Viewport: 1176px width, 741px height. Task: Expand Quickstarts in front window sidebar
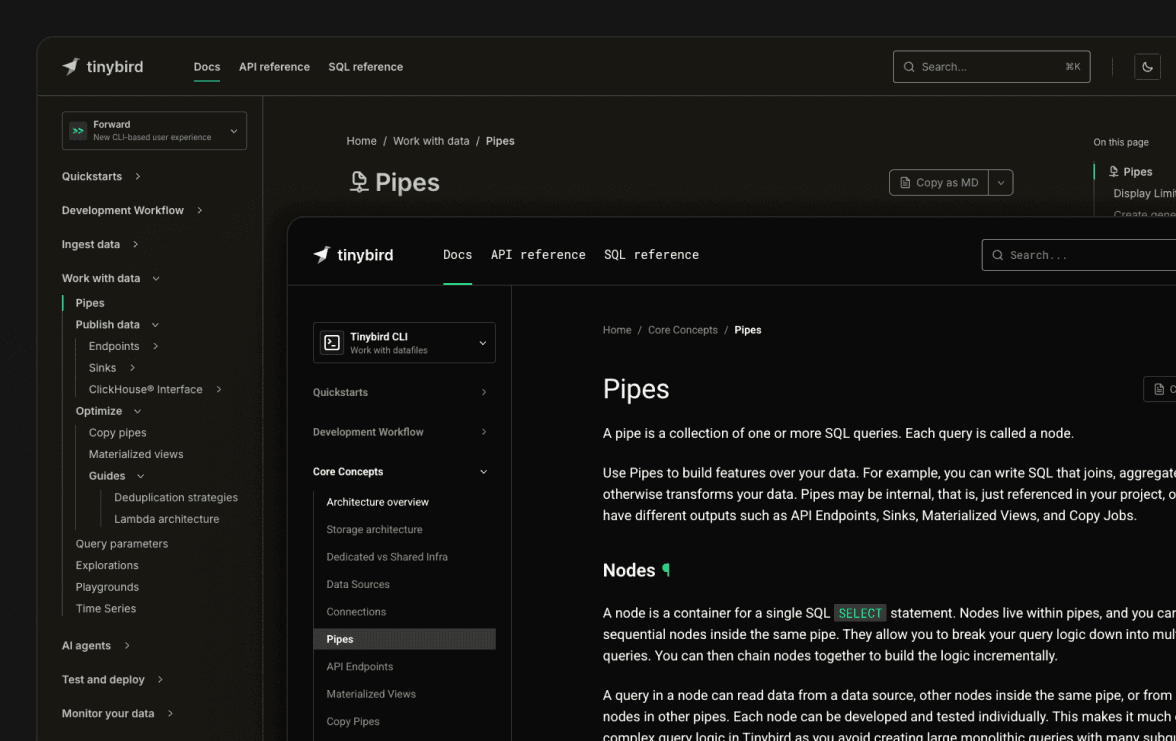[484, 392]
